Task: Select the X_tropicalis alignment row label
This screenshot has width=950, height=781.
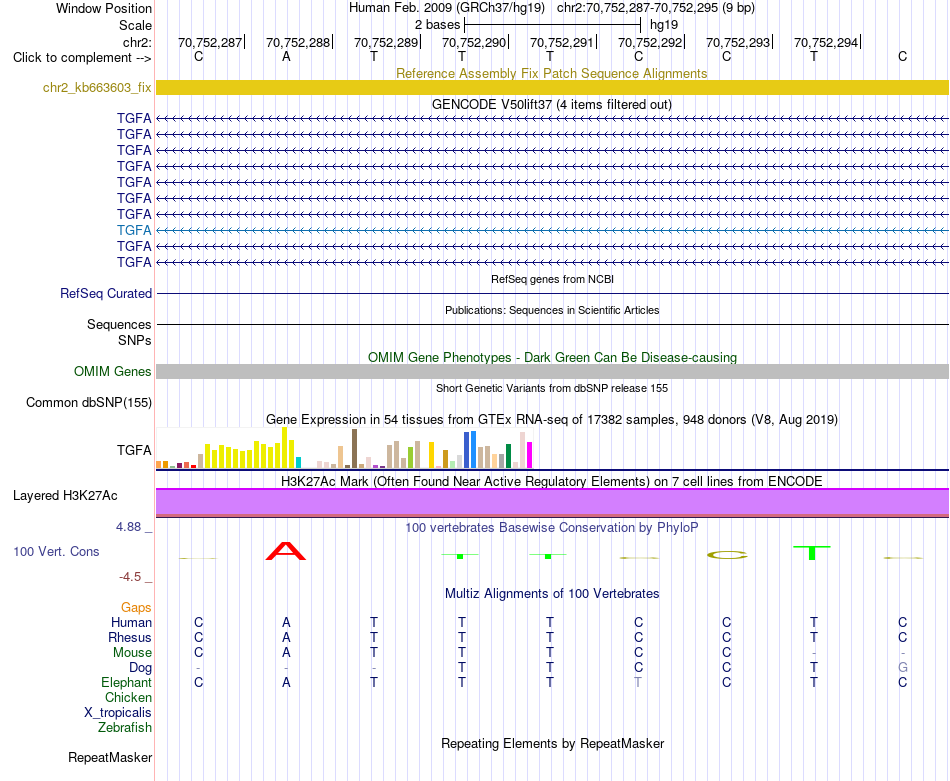Action: tap(118, 713)
